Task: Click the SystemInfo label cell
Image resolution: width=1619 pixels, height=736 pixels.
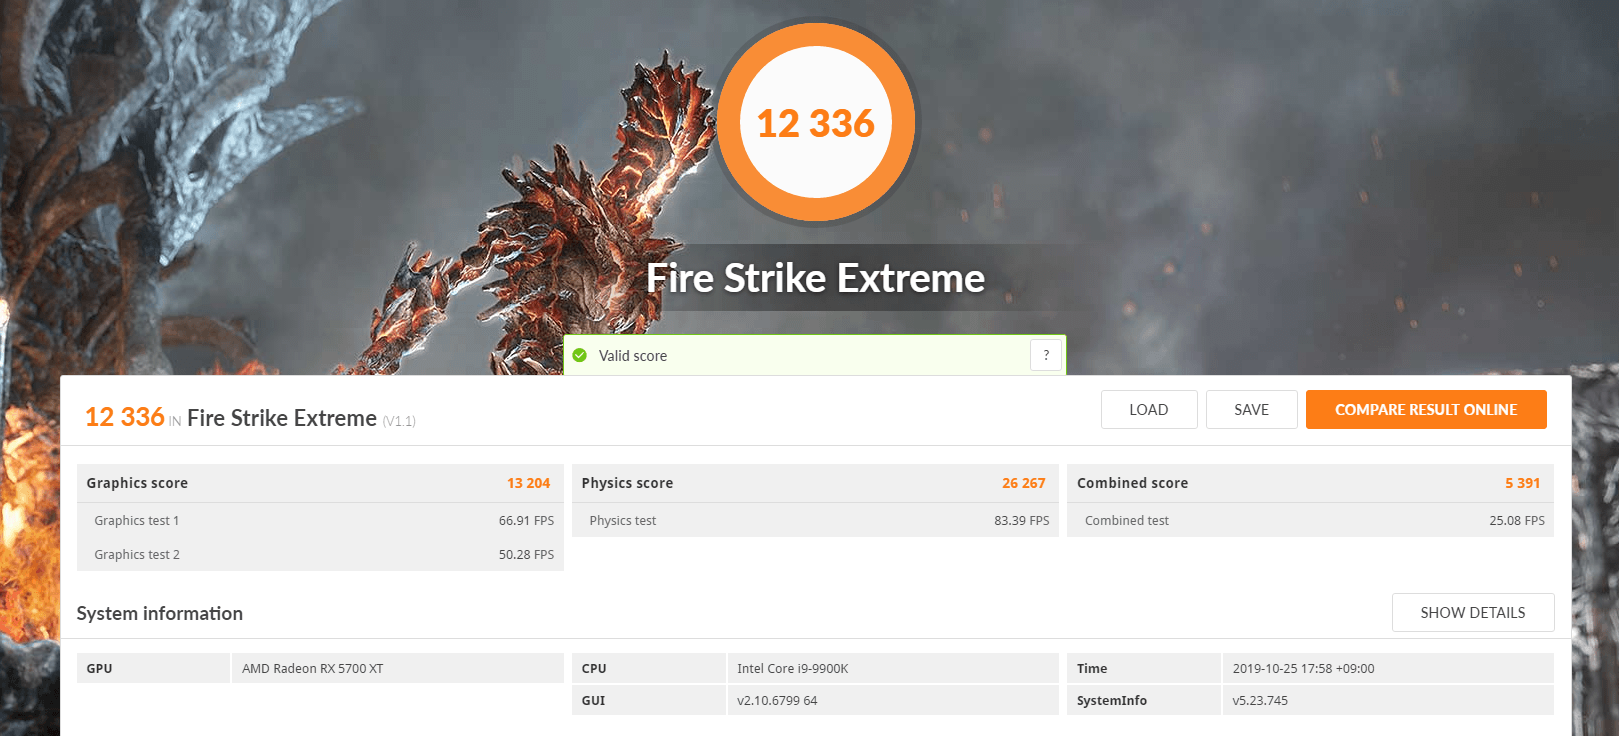Action: [x=1144, y=700]
